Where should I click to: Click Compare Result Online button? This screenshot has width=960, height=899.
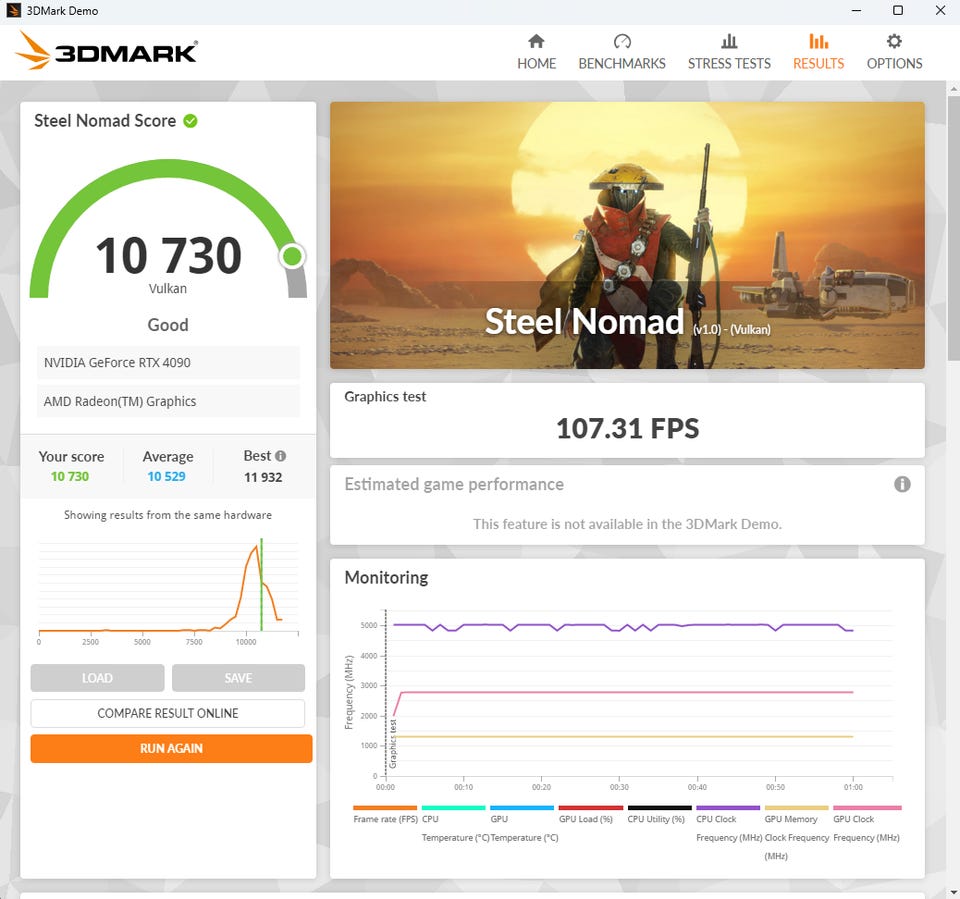click(x=167, y=713)
